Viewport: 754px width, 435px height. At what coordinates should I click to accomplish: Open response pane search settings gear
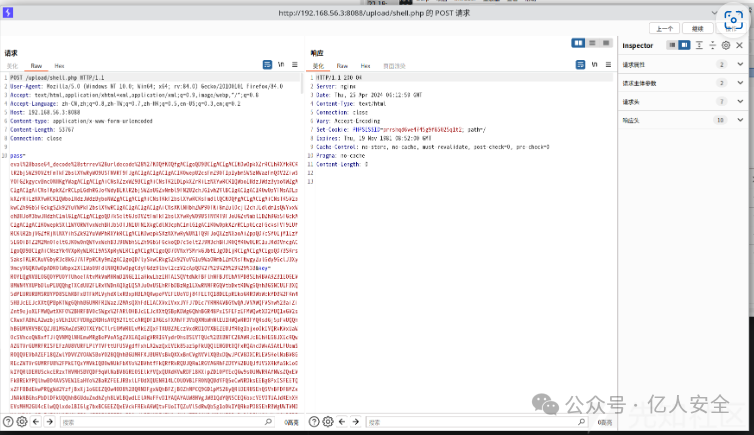pyautogui.click(x=328, y=422)
